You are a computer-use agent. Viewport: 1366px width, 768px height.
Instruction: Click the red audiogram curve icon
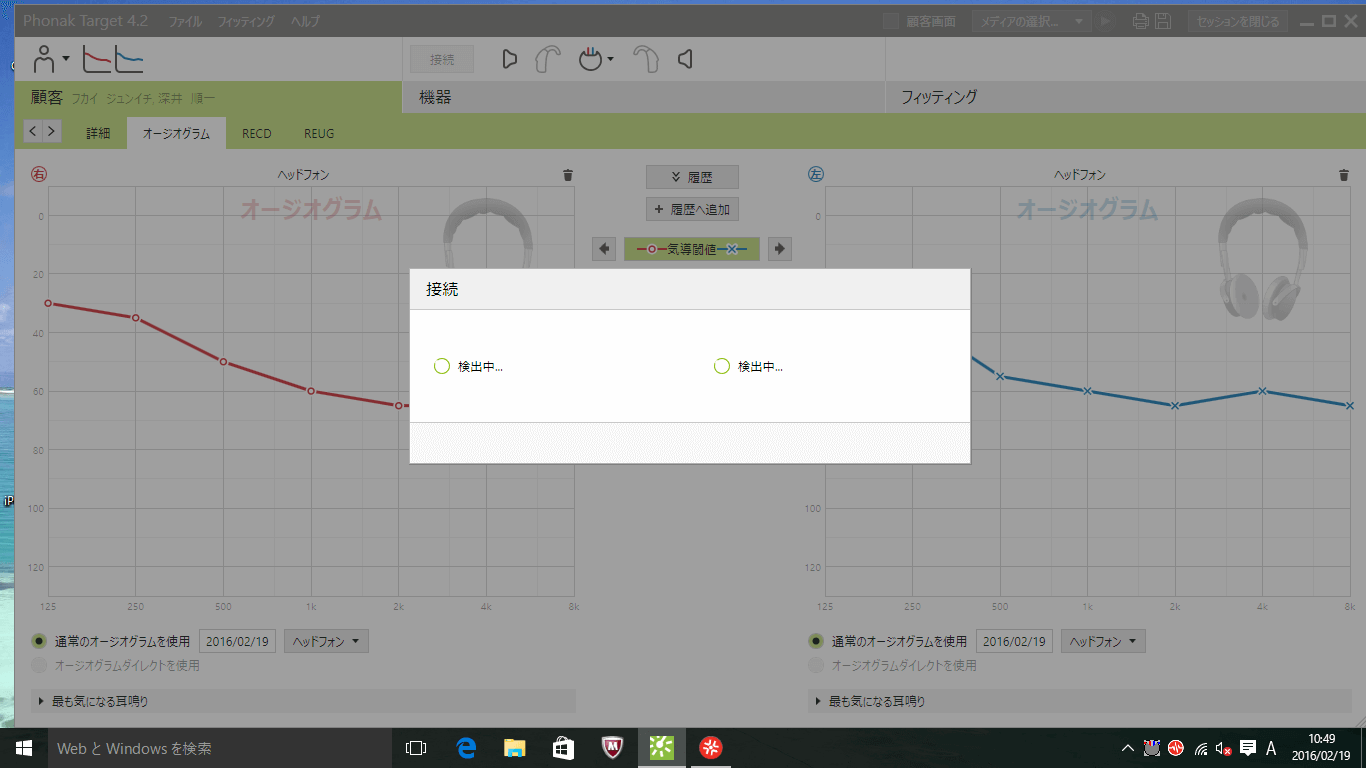click(x=96, y=60)
